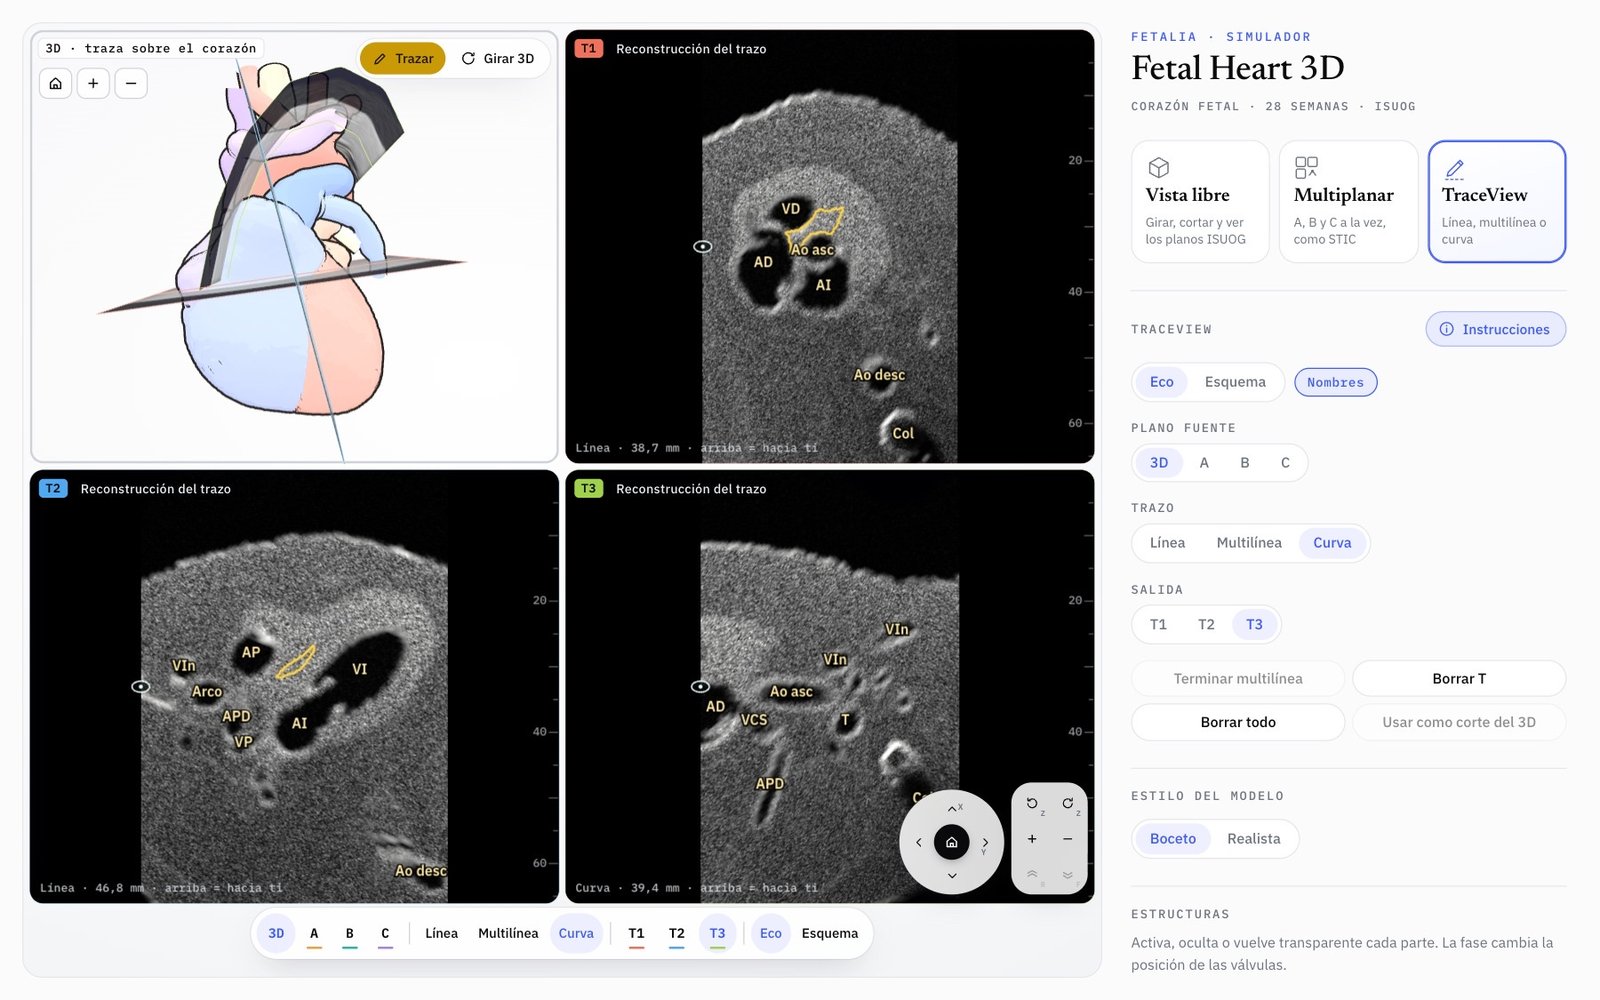The width and height of the screenshot is (1600, 1000).
Task: Choose source plane A under Plano Fuente
Action: (1204, 463)
